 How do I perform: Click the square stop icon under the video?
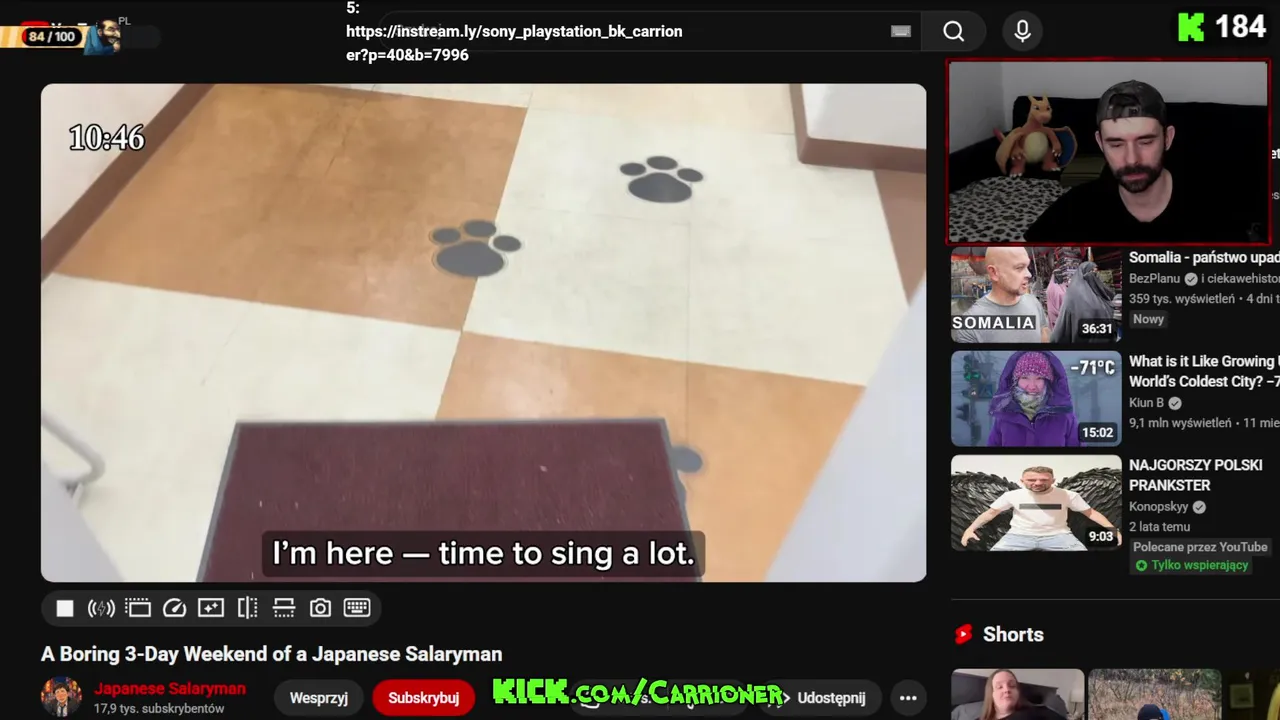65,608
